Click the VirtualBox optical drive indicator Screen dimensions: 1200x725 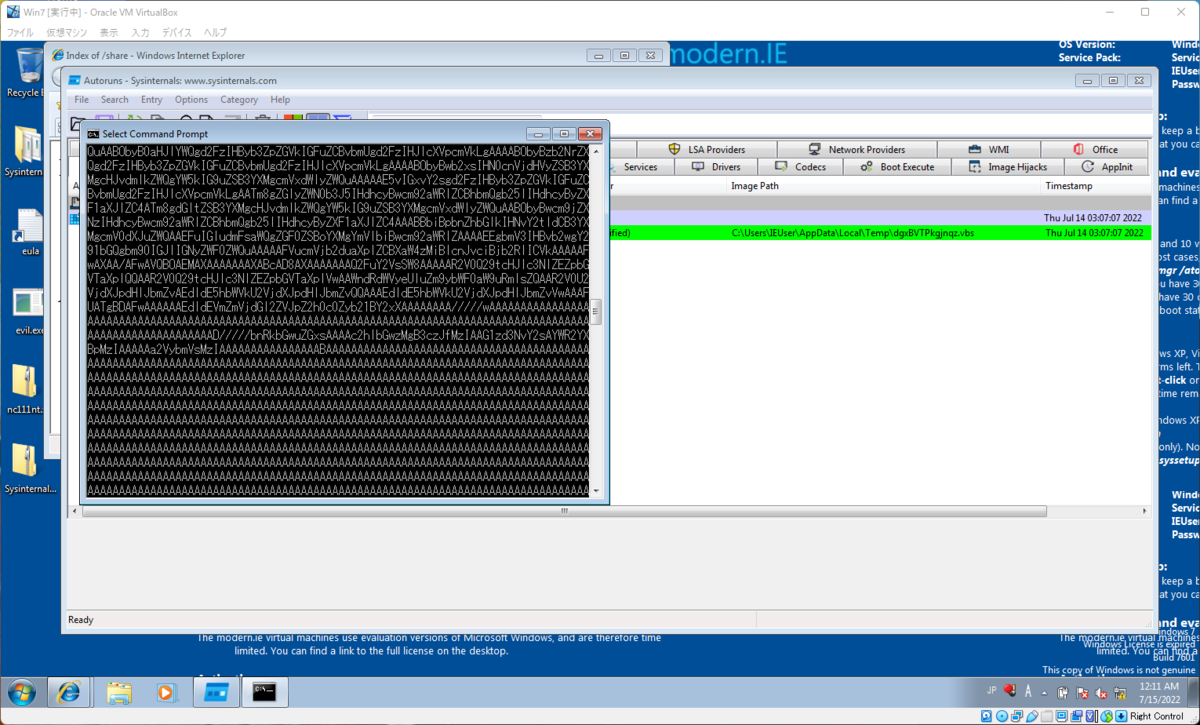point(1003,716)
